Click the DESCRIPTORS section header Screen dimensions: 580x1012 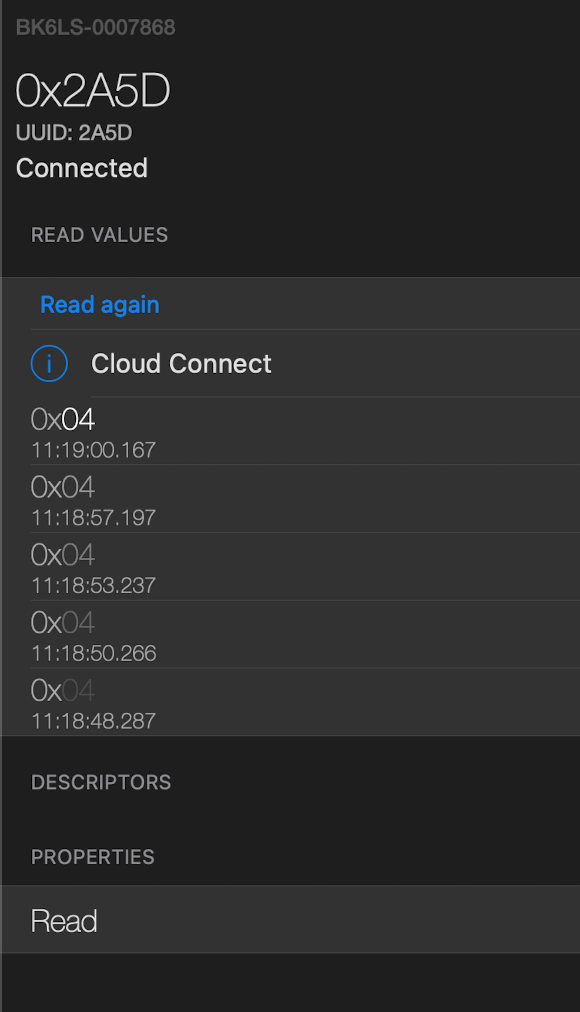[x=101, y=782]
